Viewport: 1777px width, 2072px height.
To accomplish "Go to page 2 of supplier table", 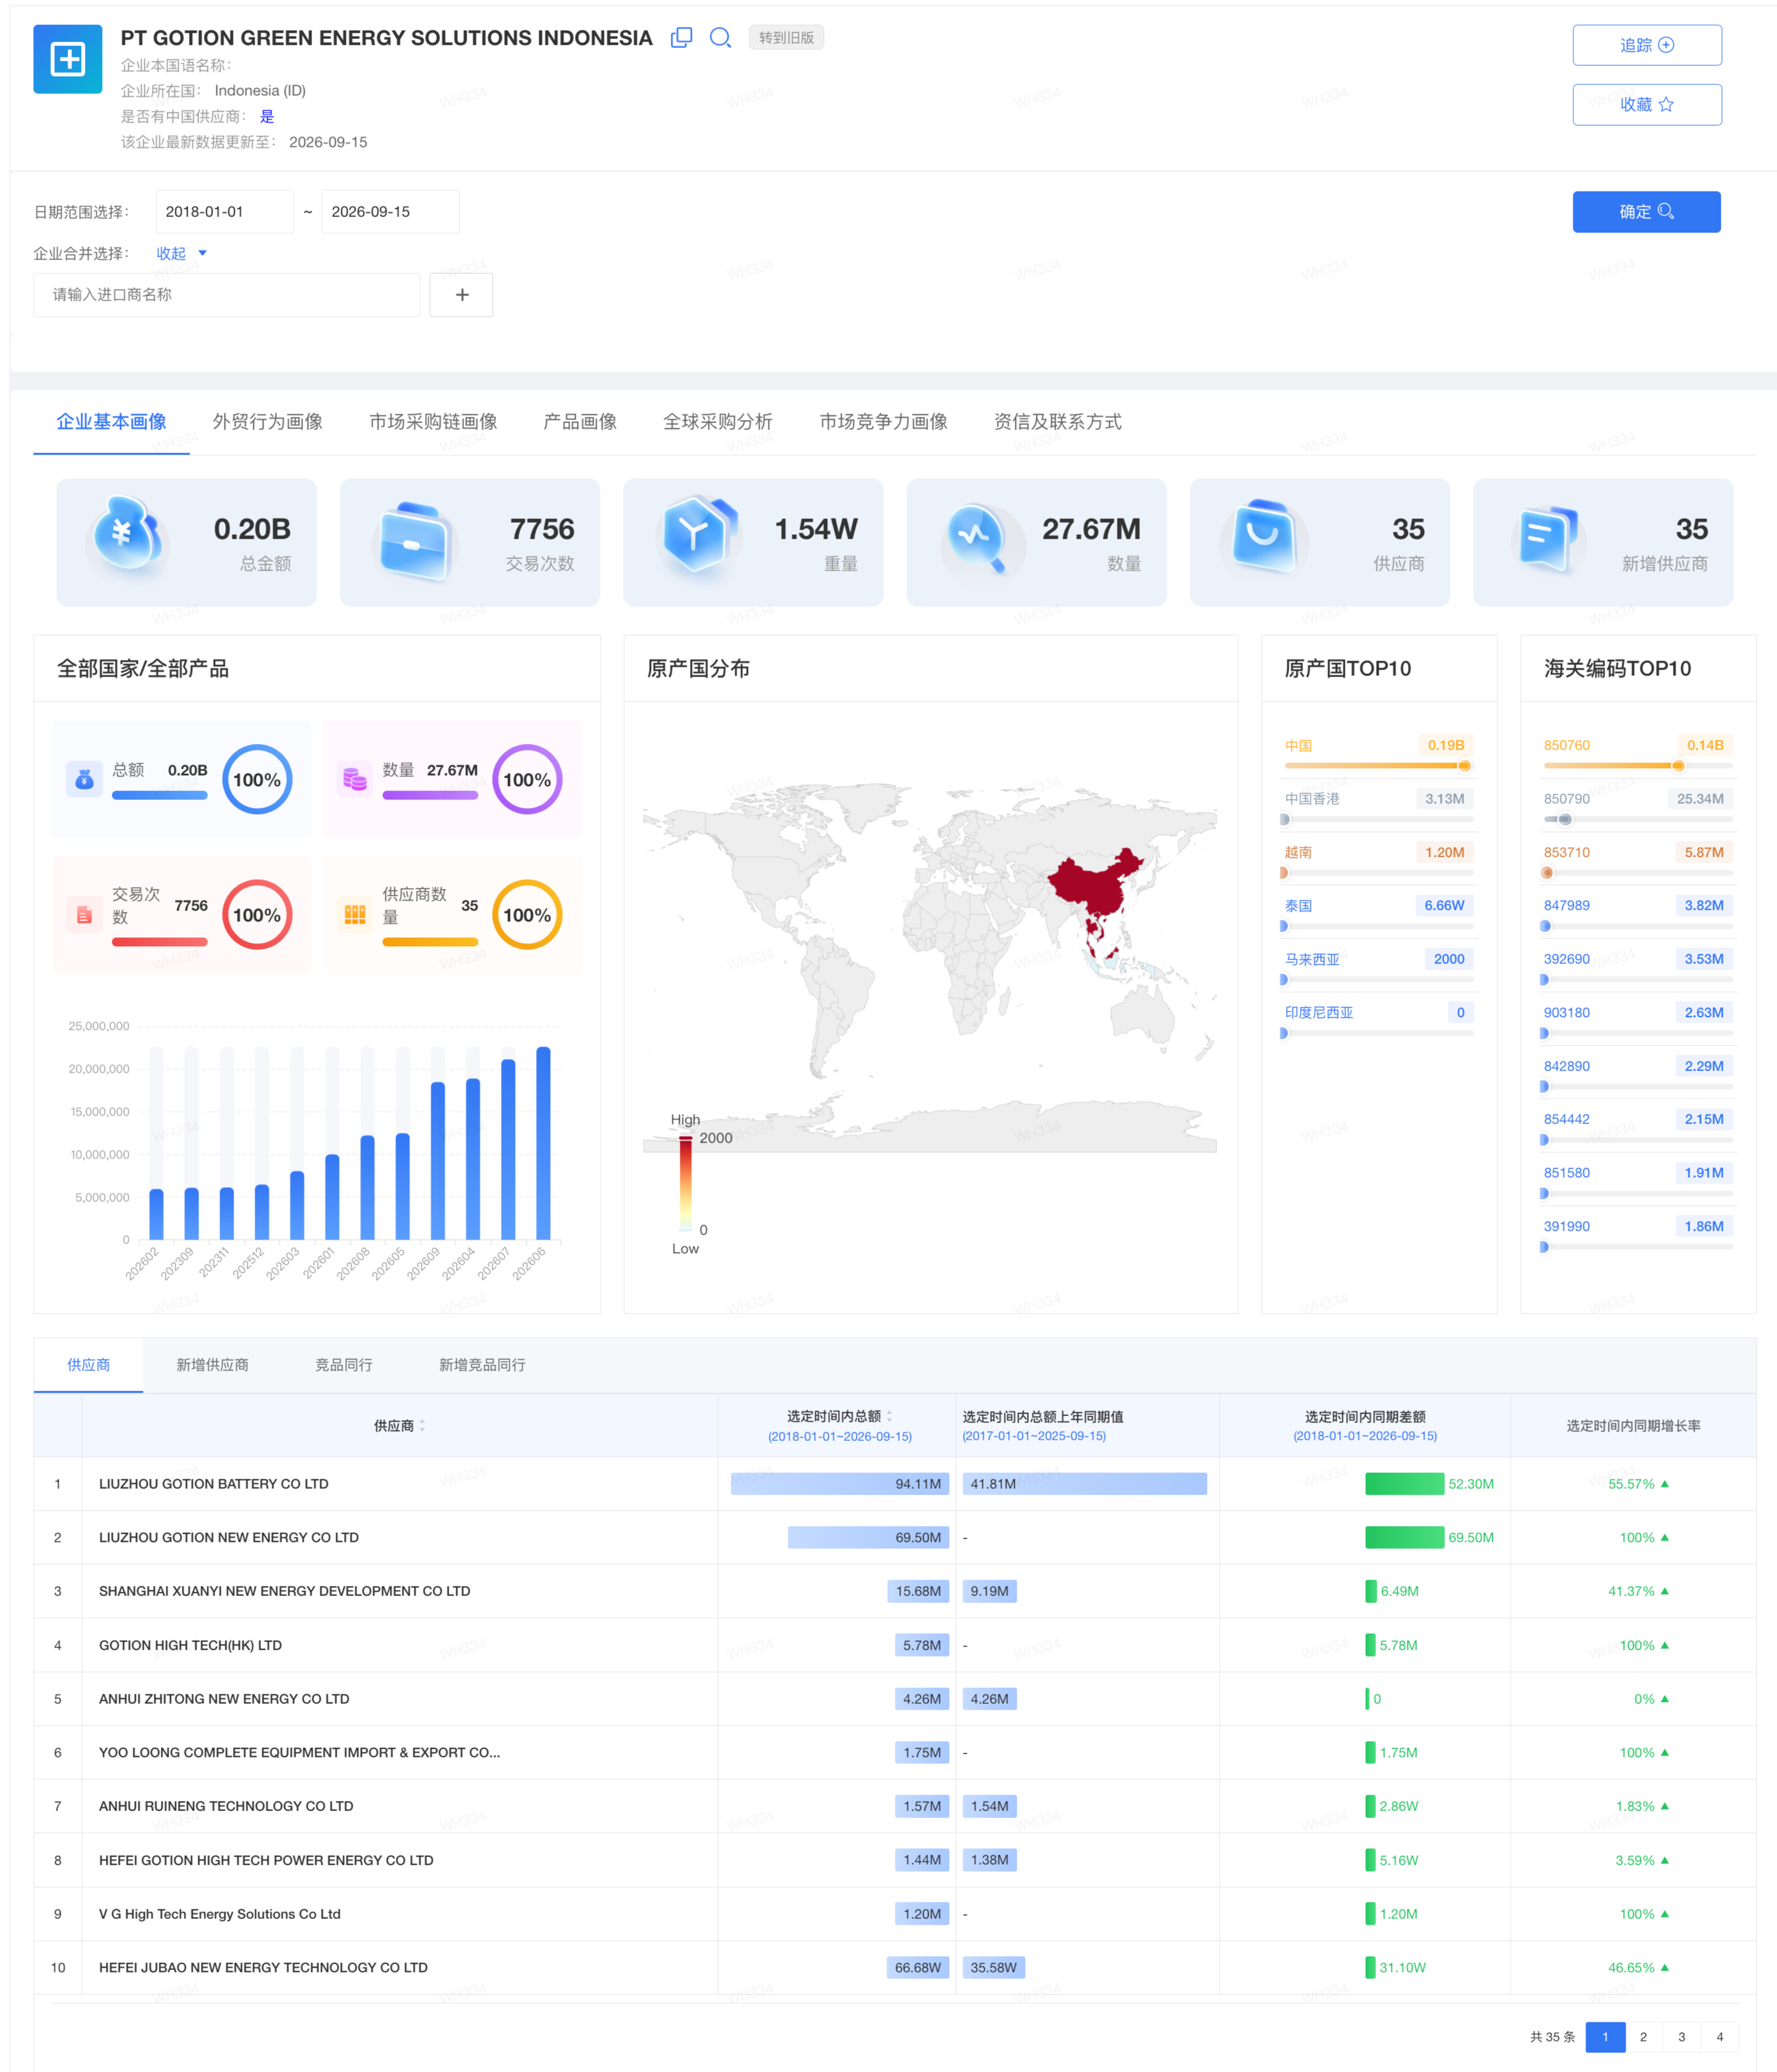I will [x=1643, y=2037].
